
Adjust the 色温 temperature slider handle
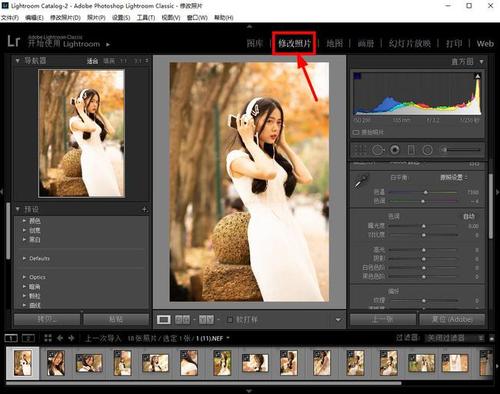coord(426,192)
